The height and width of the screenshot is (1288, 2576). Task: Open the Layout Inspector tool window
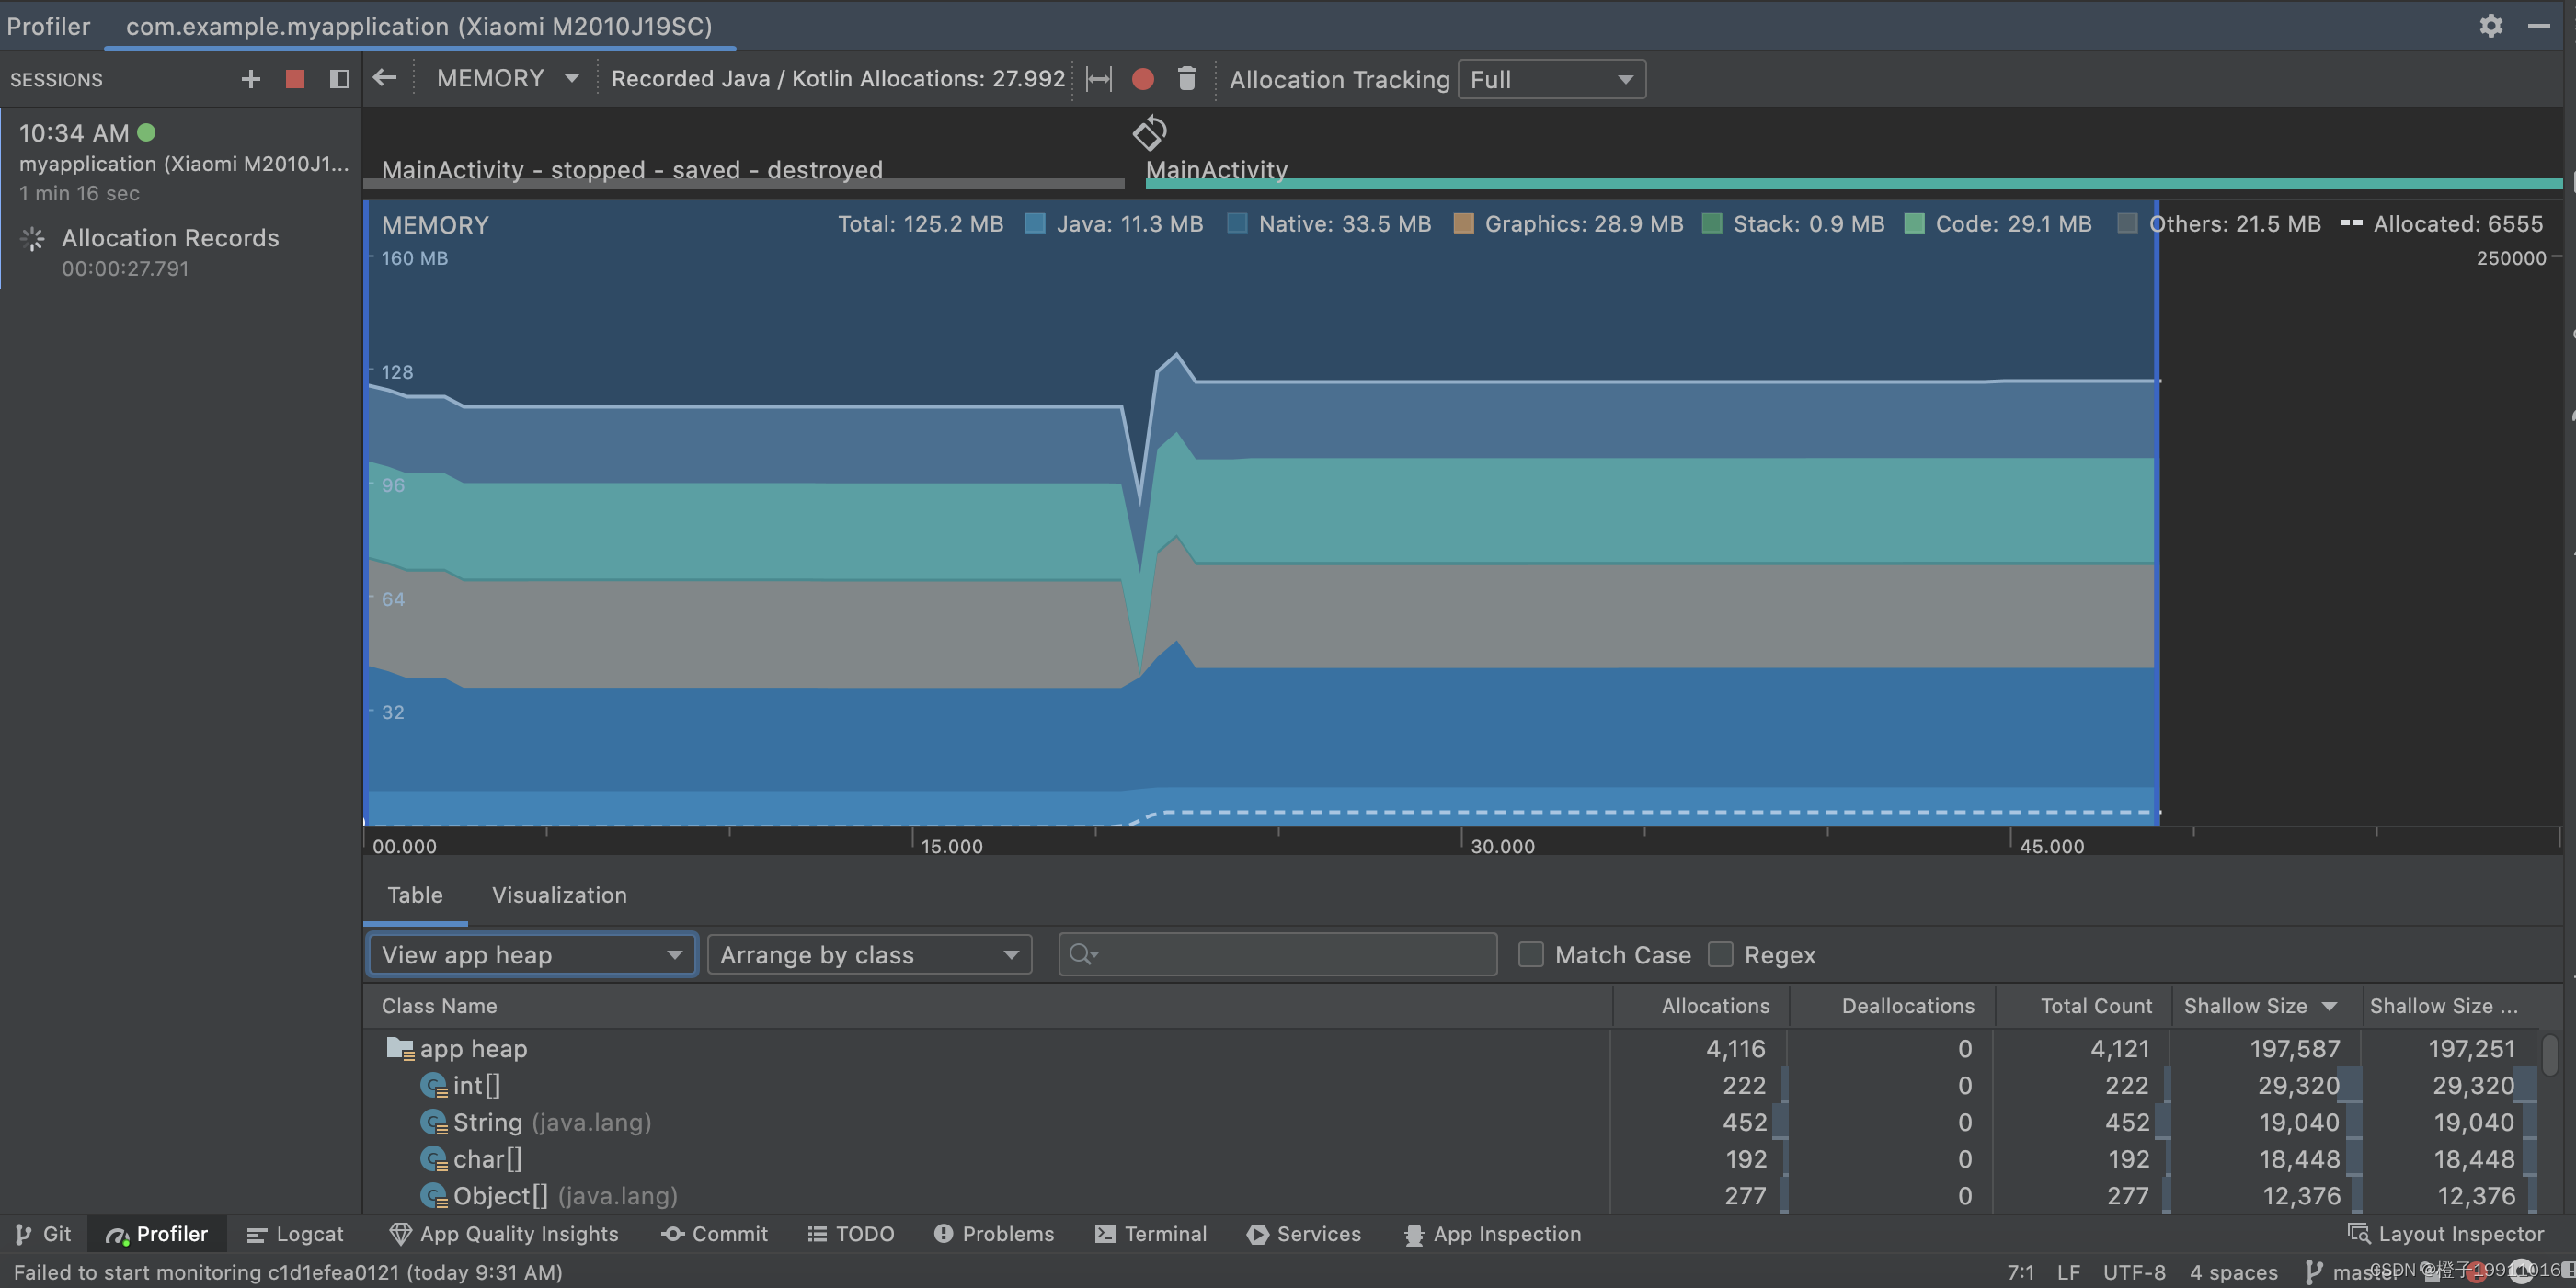(2446, 1233)
